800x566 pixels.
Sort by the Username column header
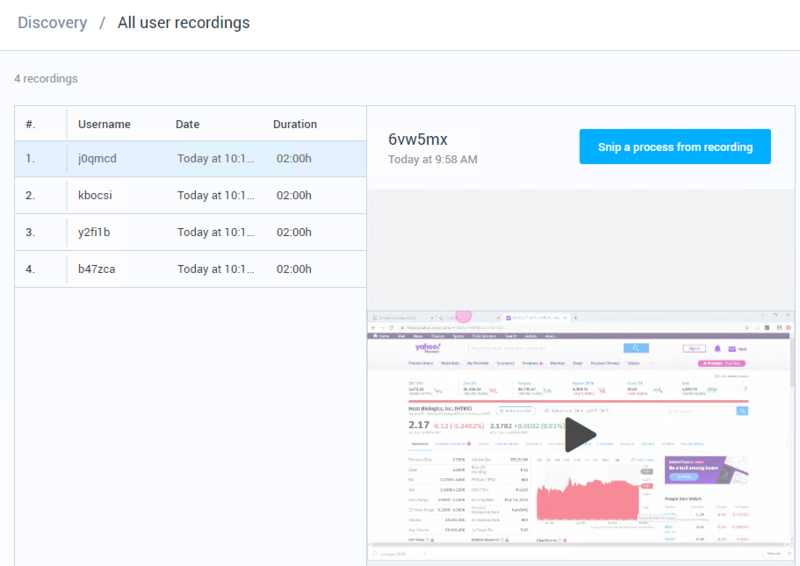(x=104, y=124)
